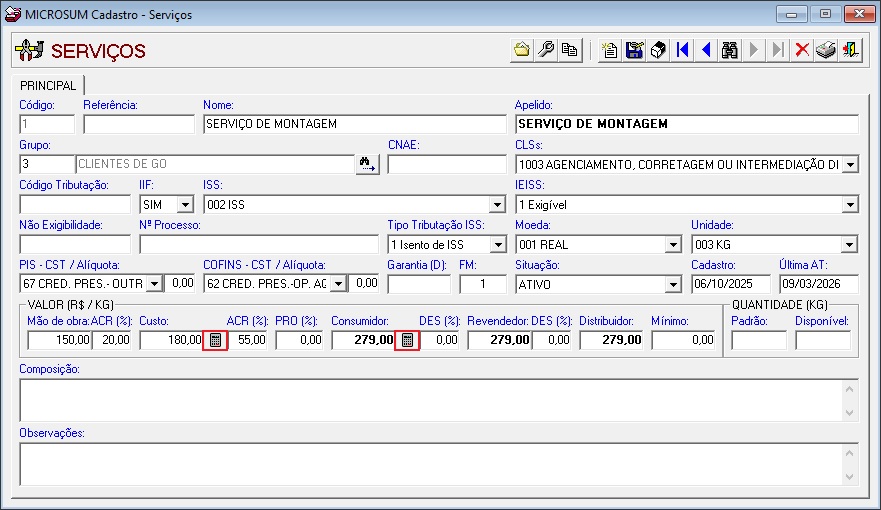Screen dimensions: 881x510
Task: Click the Nome field with SERVIÇO DE MONTAGEM
Action: tap(355, 124)
